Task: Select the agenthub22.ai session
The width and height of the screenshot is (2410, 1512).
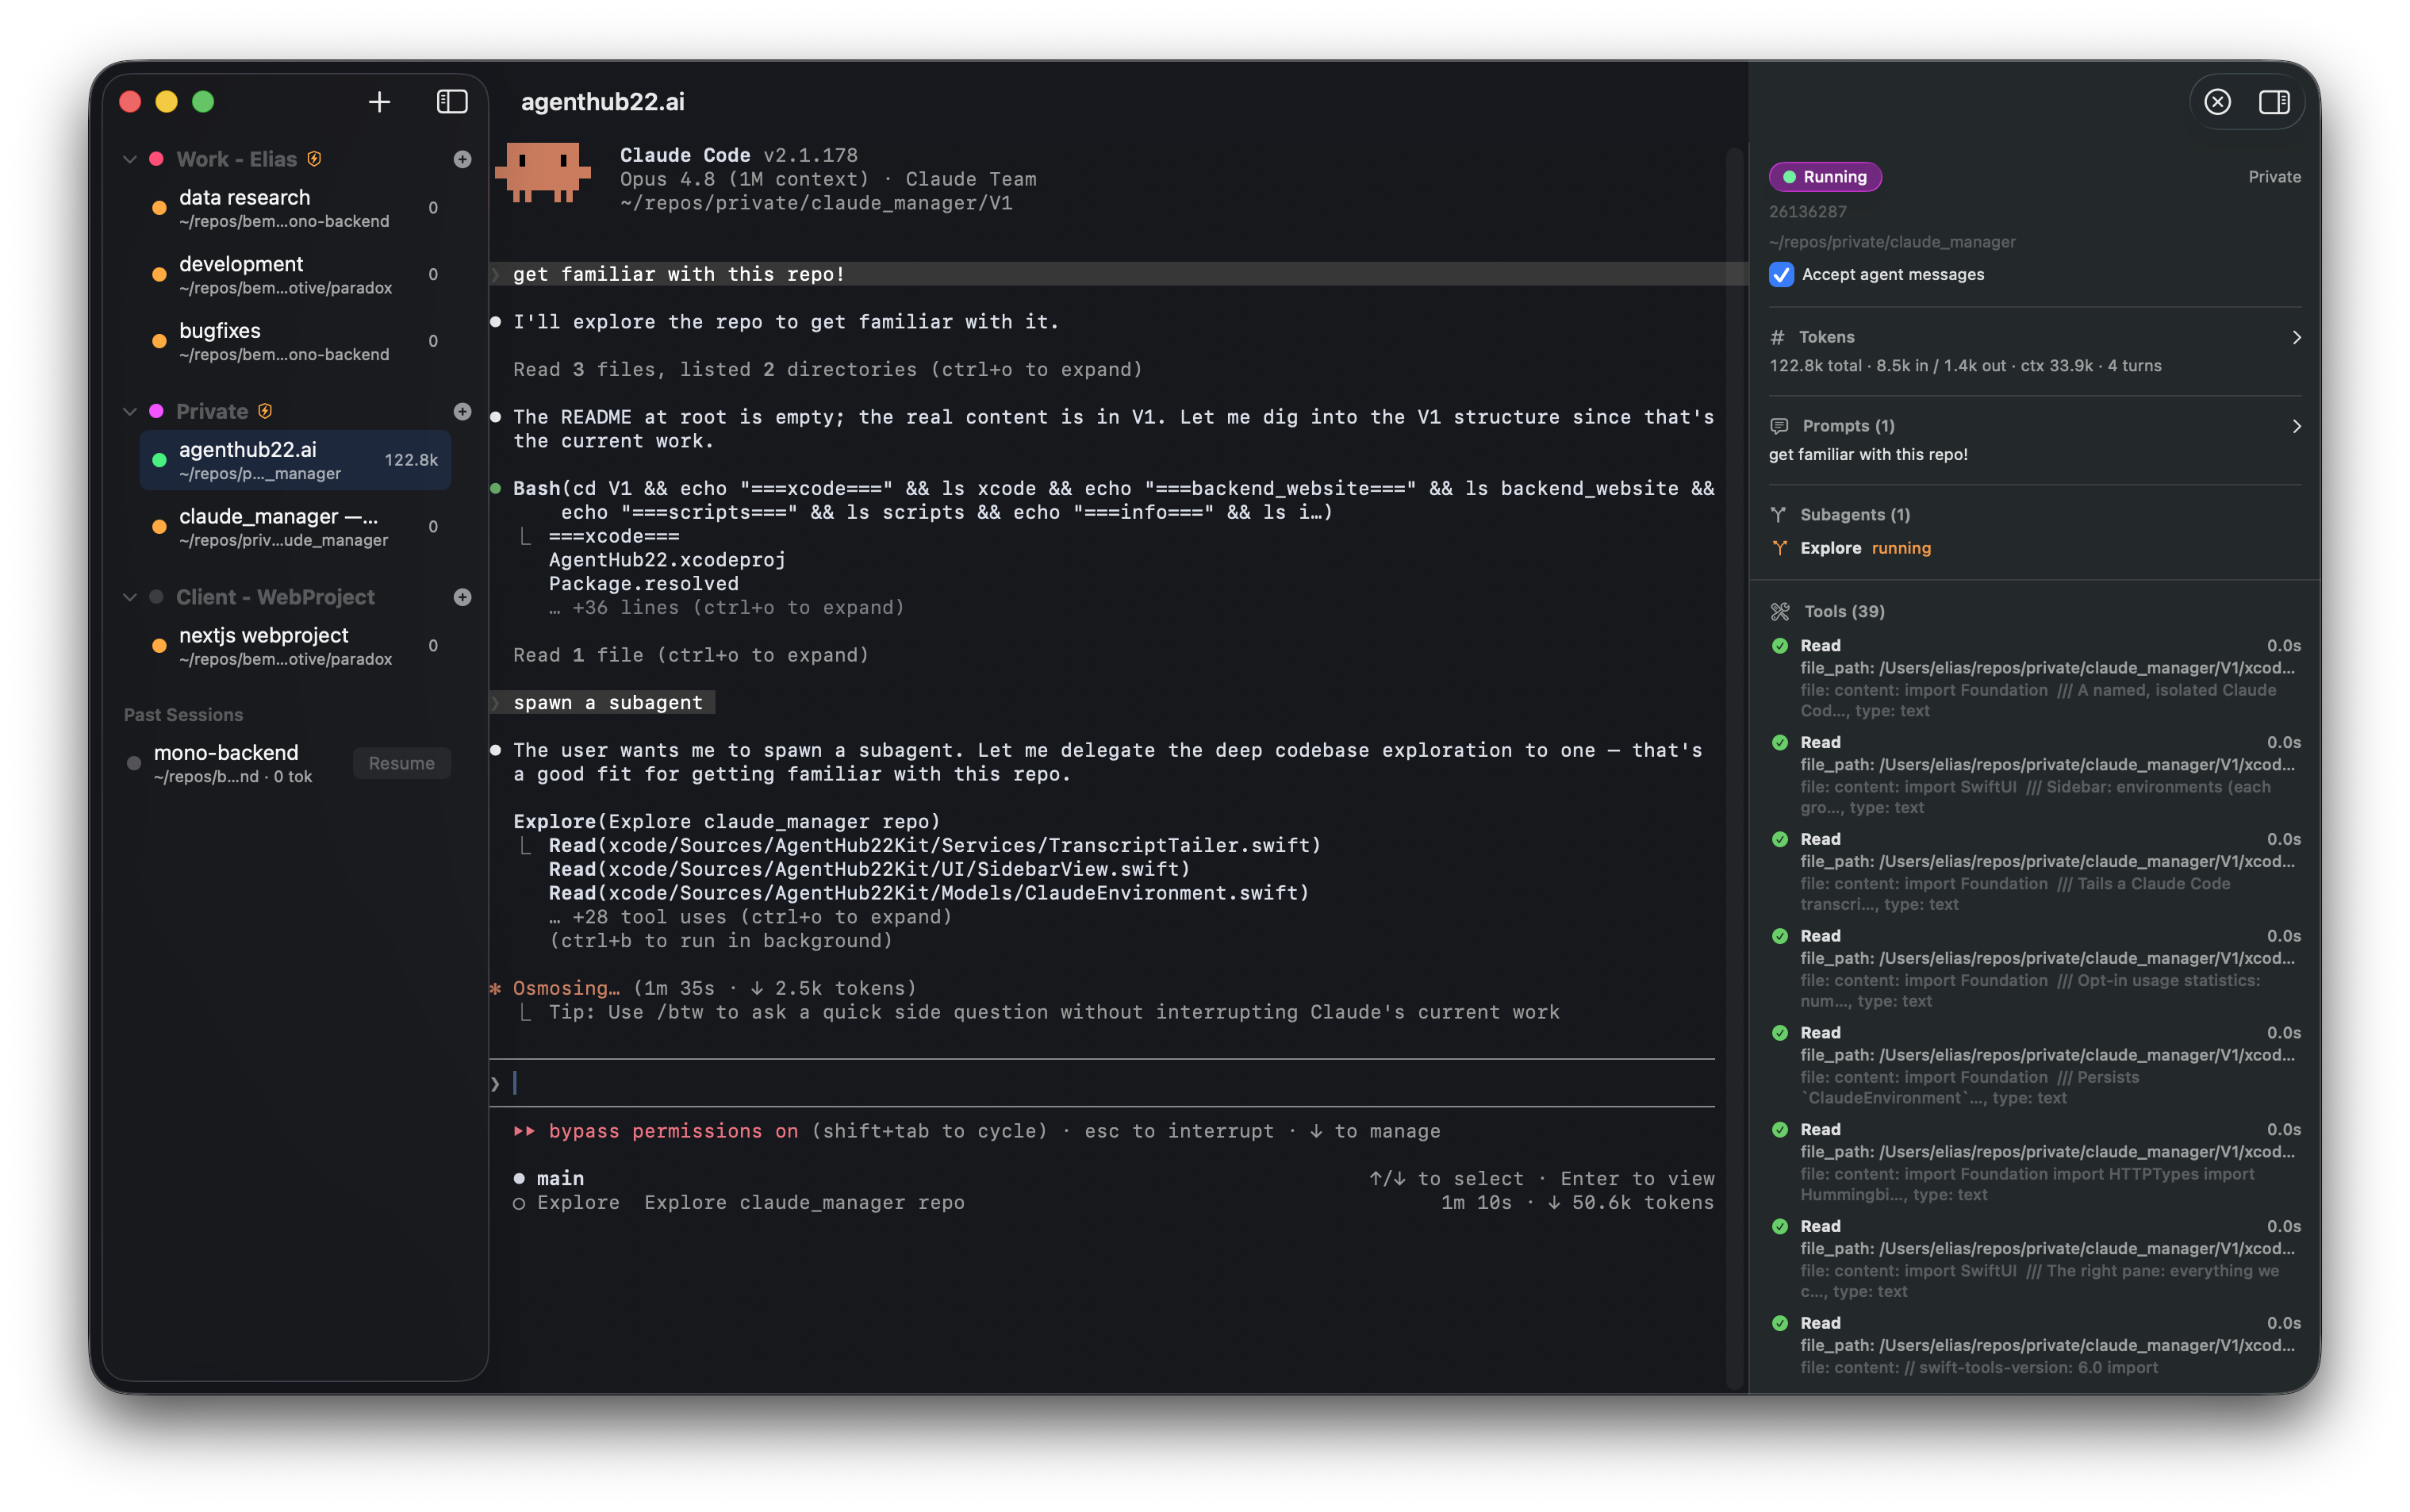Action: (295, 460)
